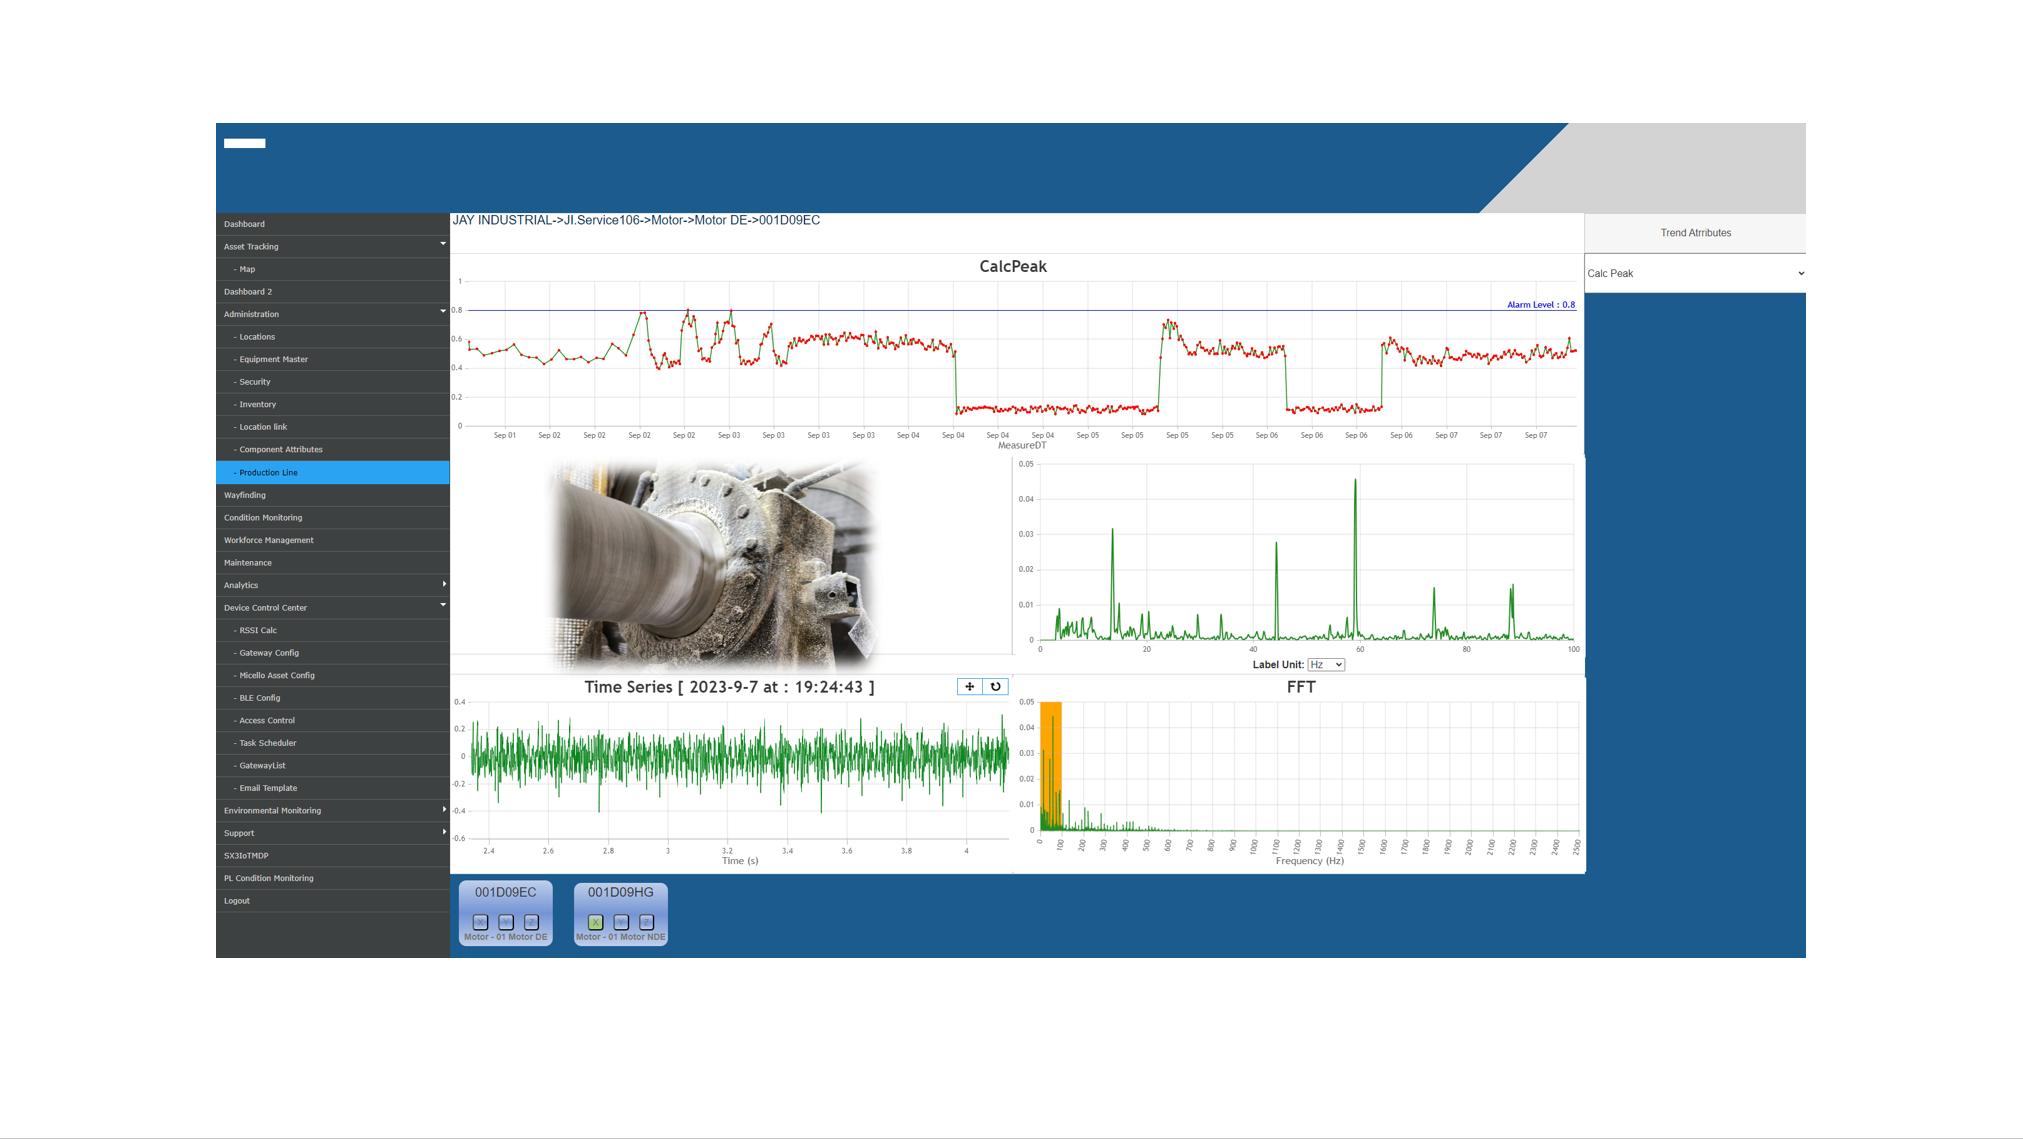The width and height of the screenshot is (2023, 1139).
Task: Toggle Y axis on sensor 001D09EC
Action: (506, 922)
